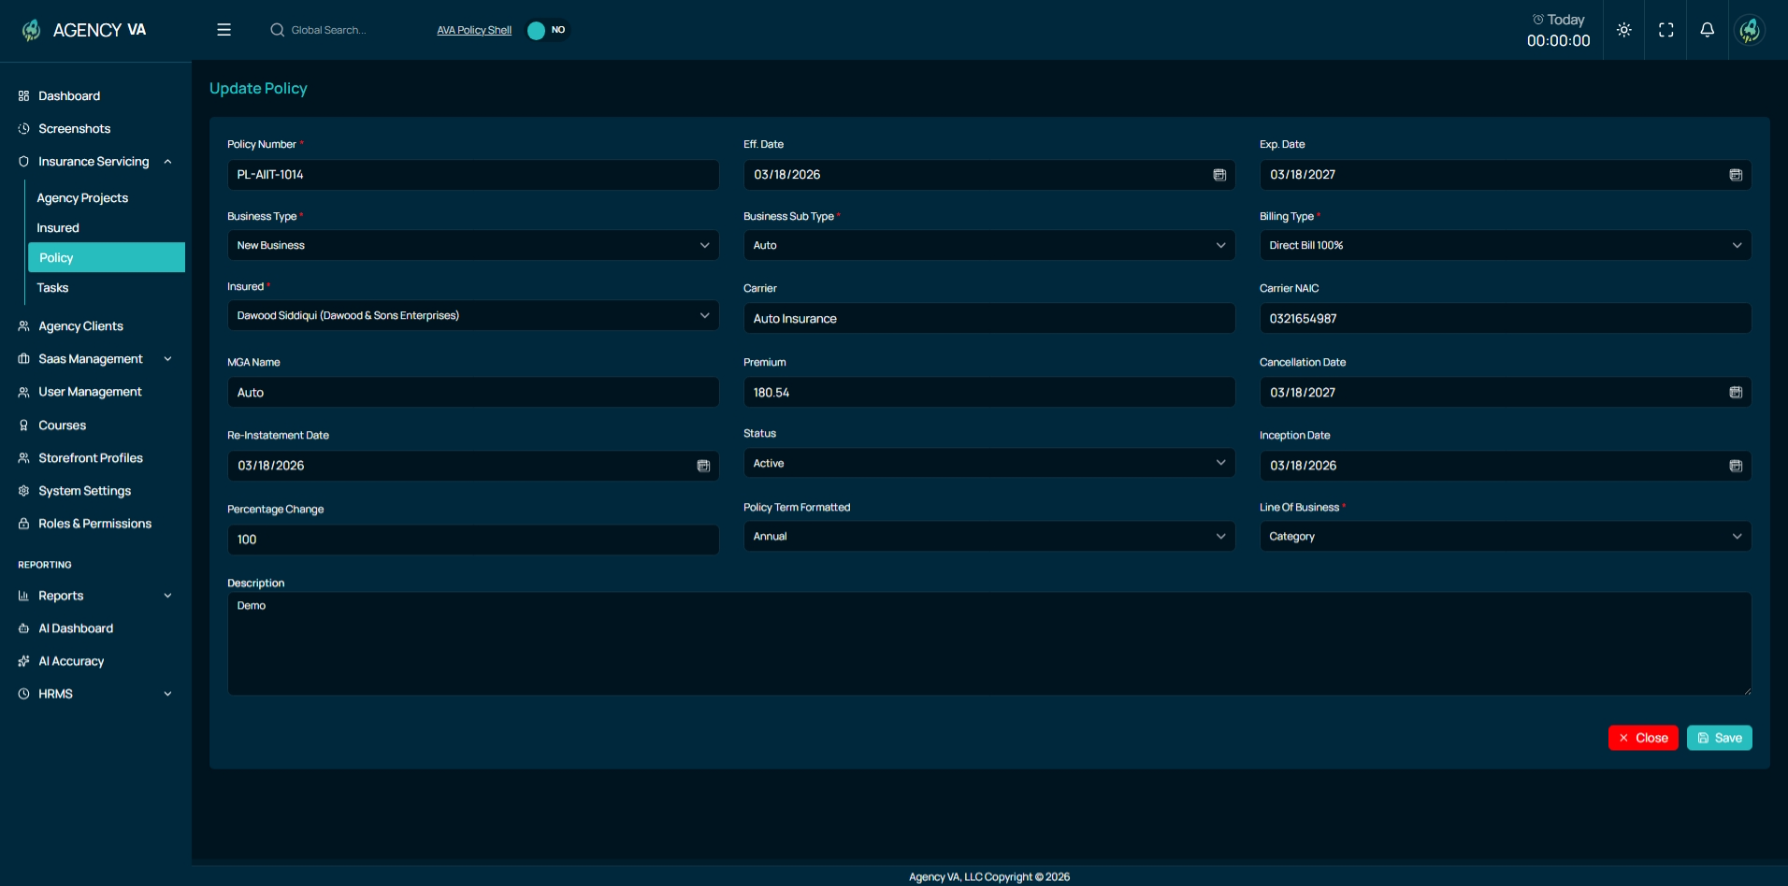This screenshot has width=1788, height=886.
Task: Open Eff. Date calendar picker icon
Action: 1219,175
